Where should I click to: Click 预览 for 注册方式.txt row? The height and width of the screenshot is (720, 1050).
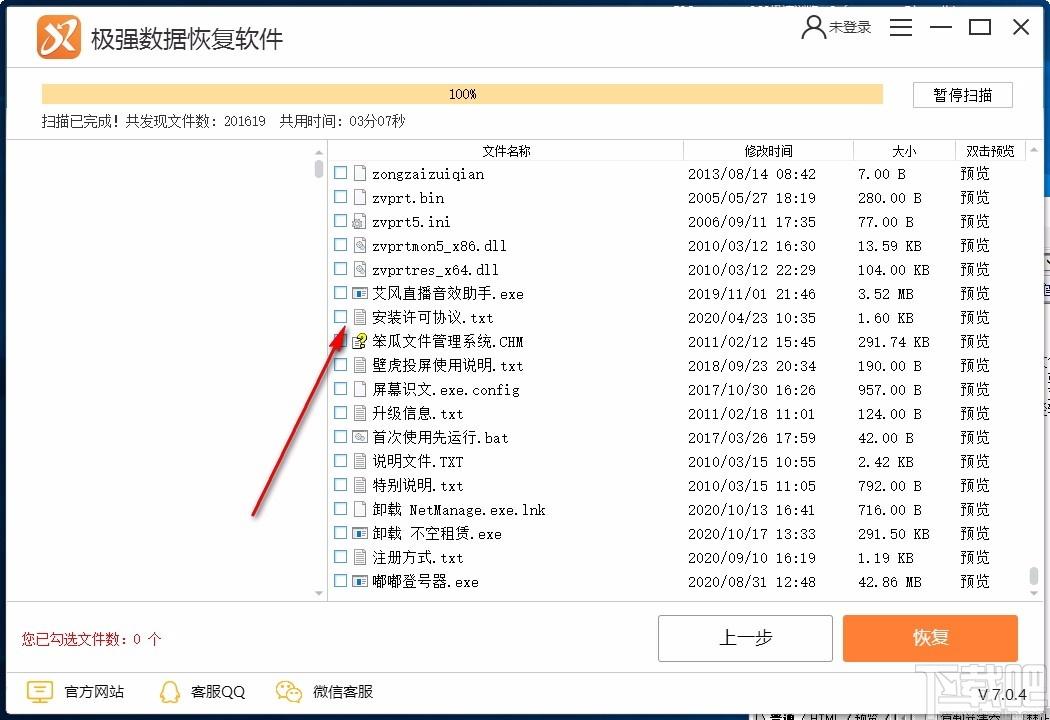pos(974,557)
